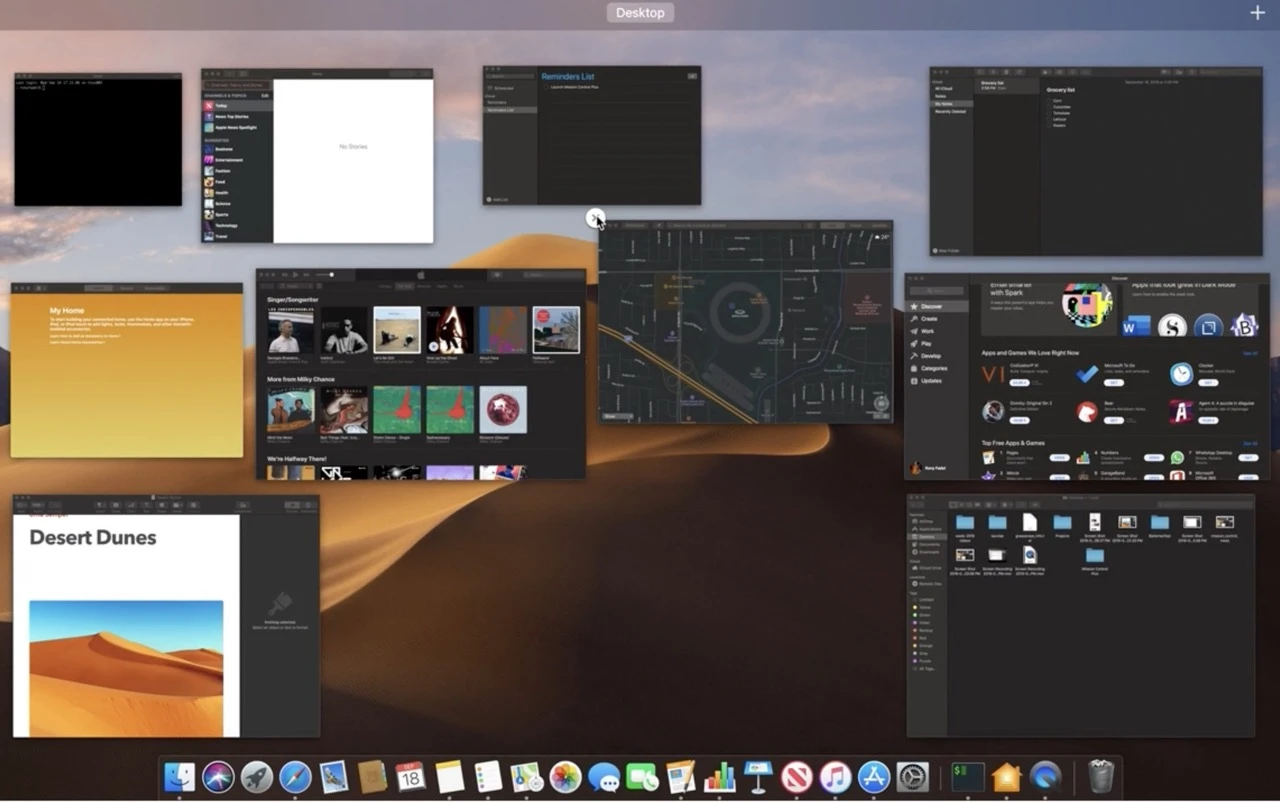
Task: Open FaceTime icon in the Dock
Action: [642, 777]
